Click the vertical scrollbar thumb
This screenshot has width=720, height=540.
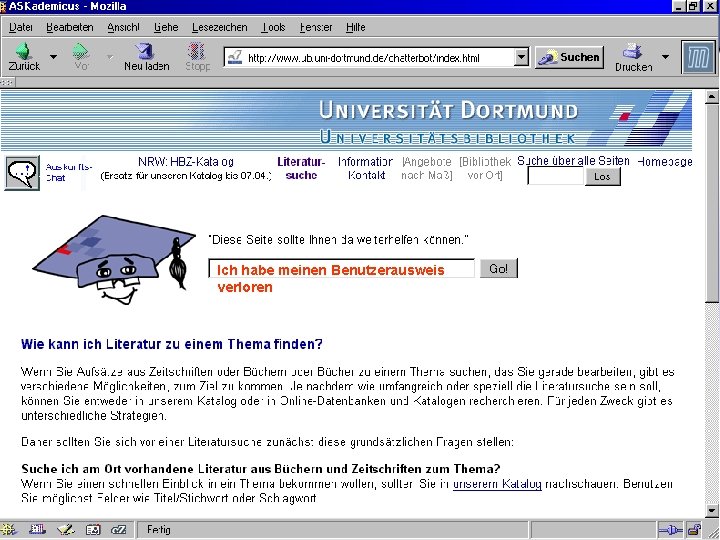tap(712, 202)
